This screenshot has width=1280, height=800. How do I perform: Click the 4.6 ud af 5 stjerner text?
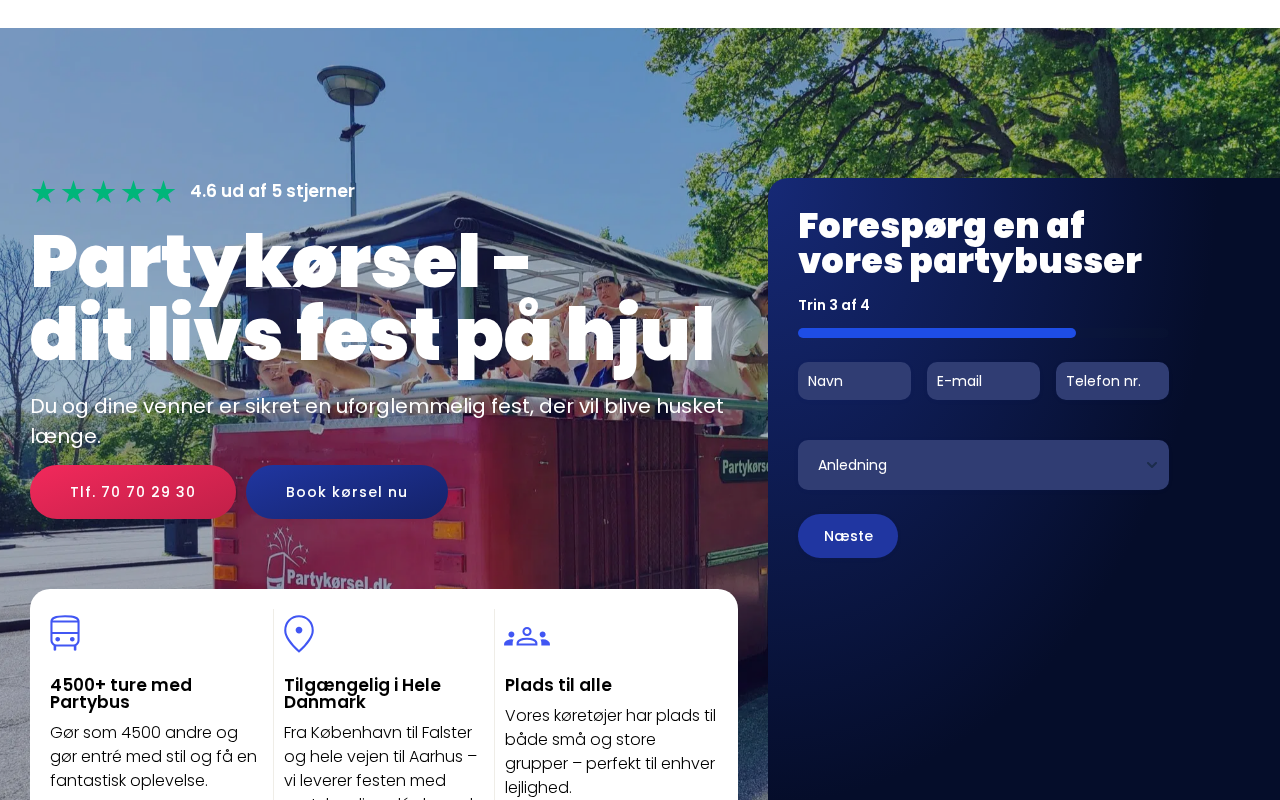pyautogui.click(x=273, y=191)
